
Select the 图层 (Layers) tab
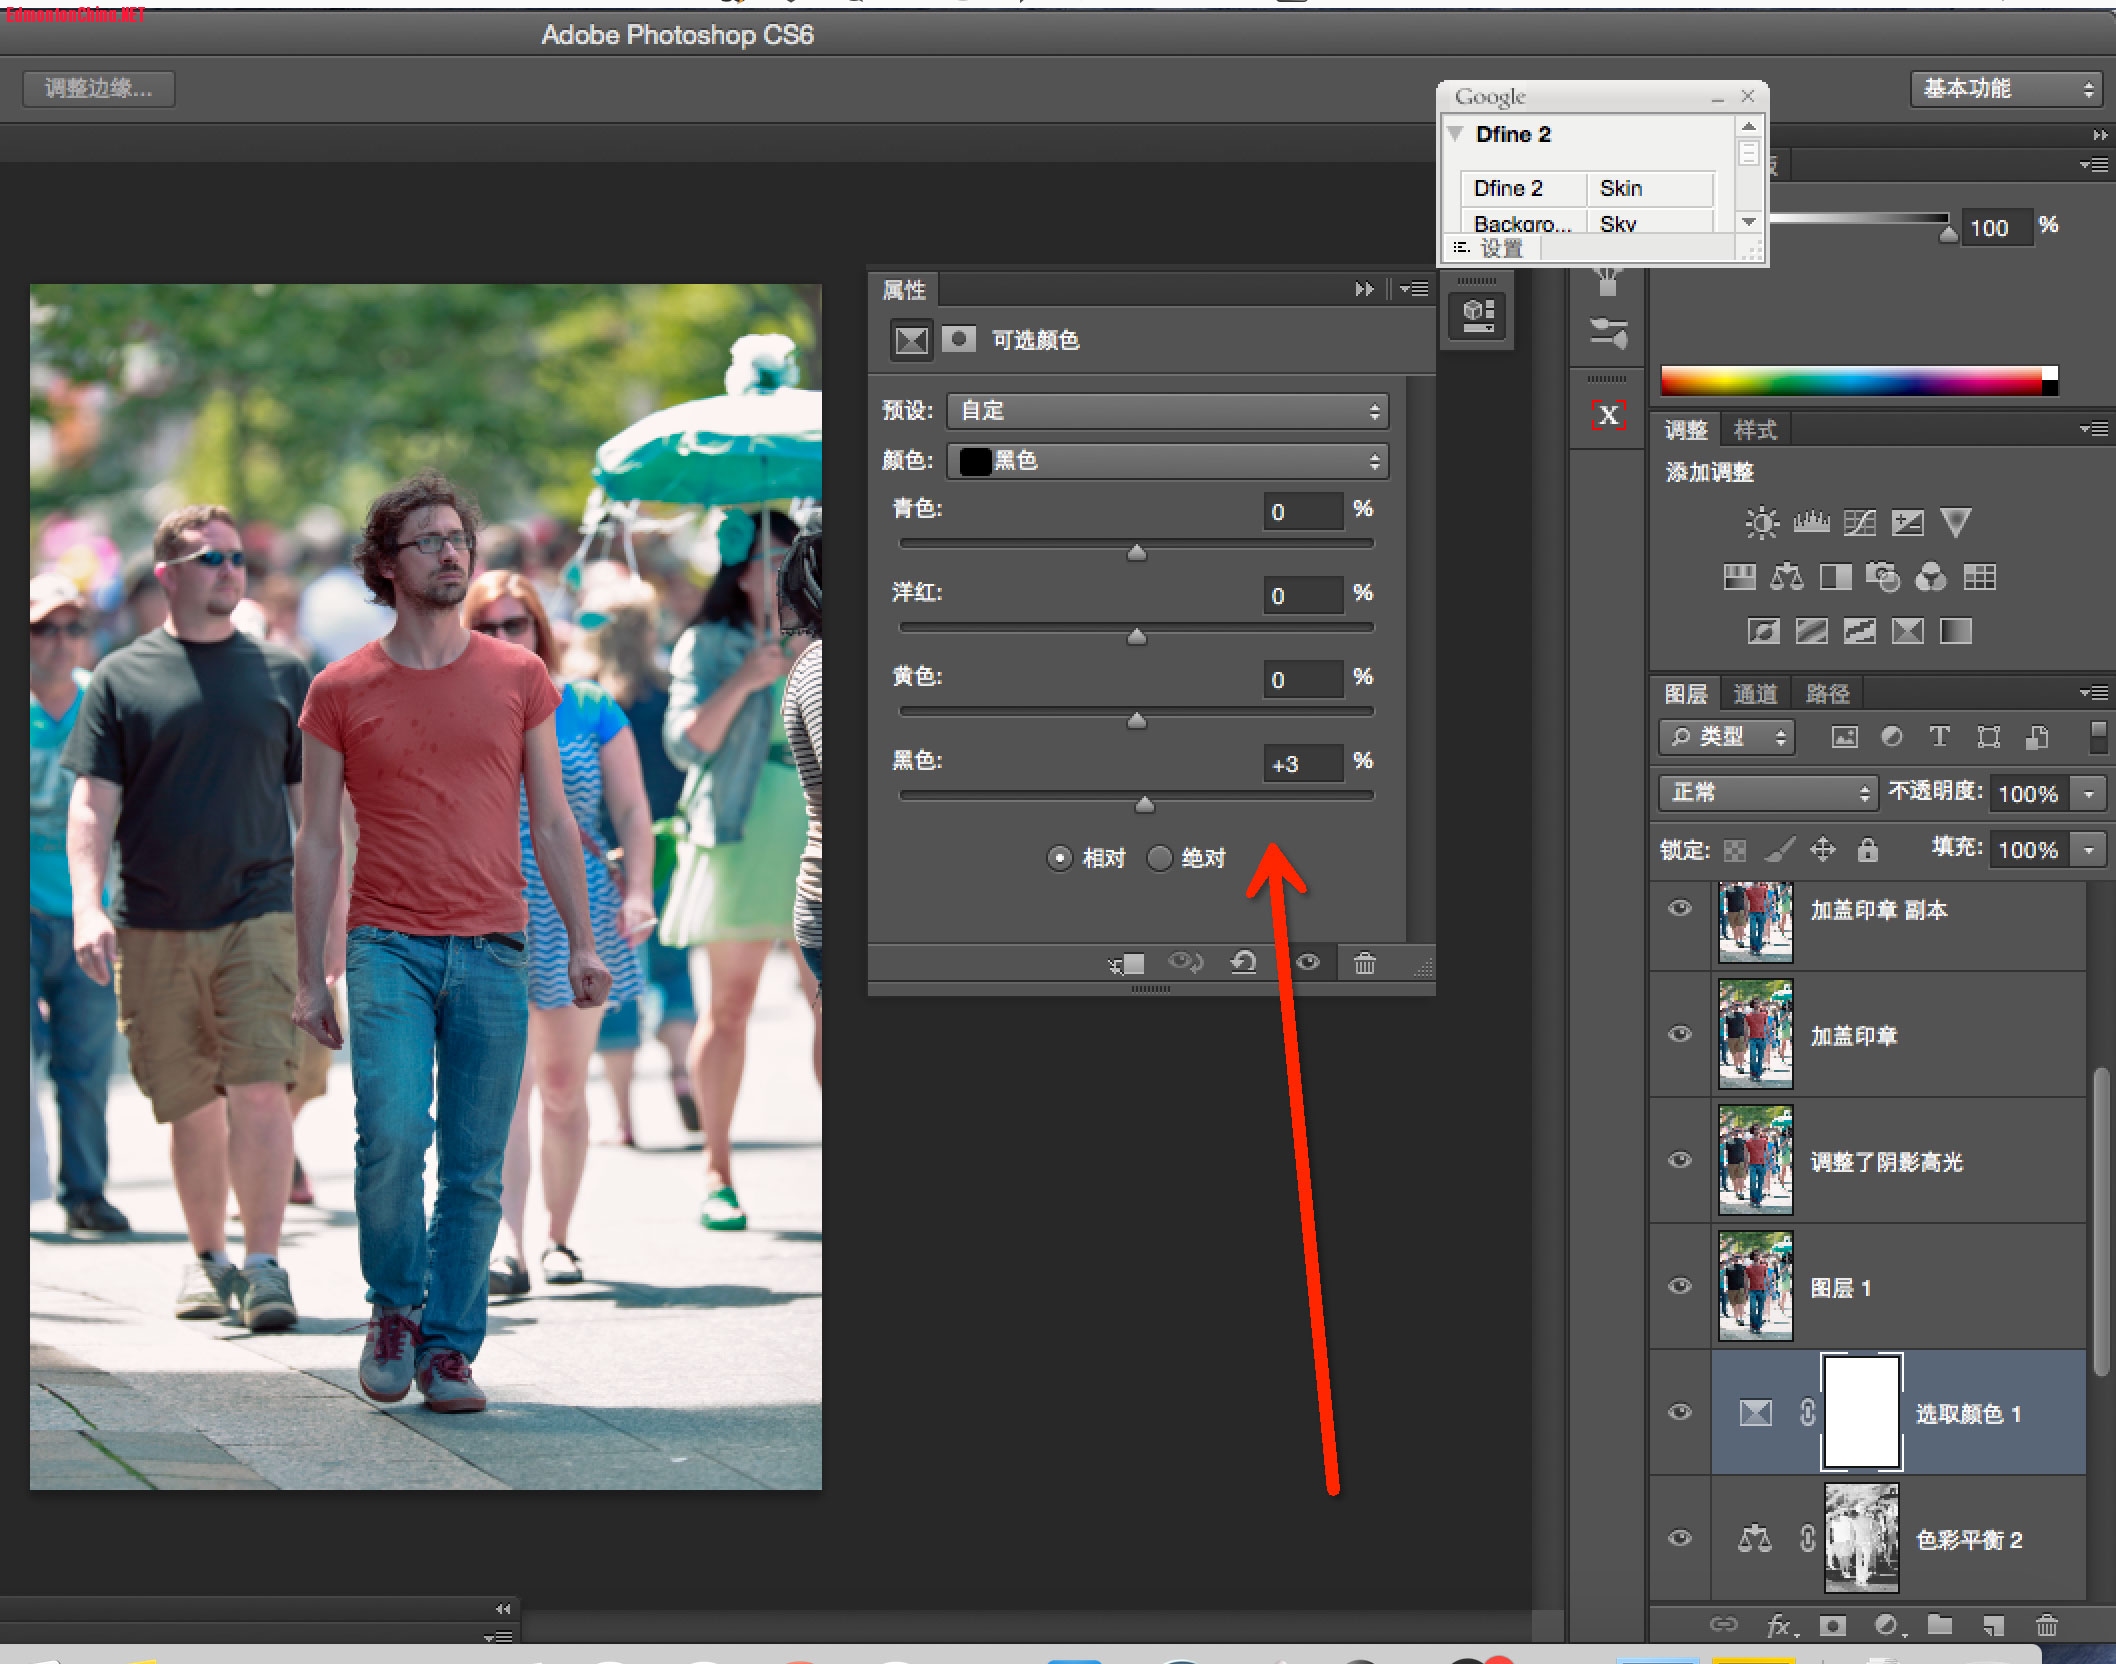click(x=1685, y=693)
